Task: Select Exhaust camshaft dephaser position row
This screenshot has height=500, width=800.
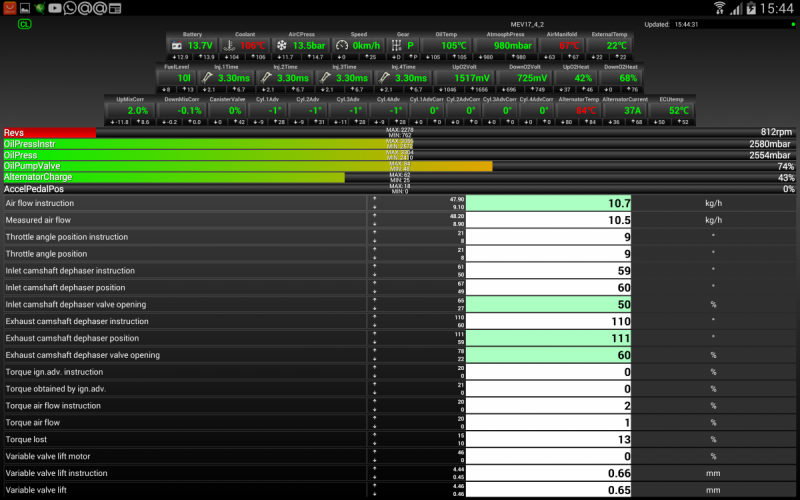Action: (x=185, y=338)
